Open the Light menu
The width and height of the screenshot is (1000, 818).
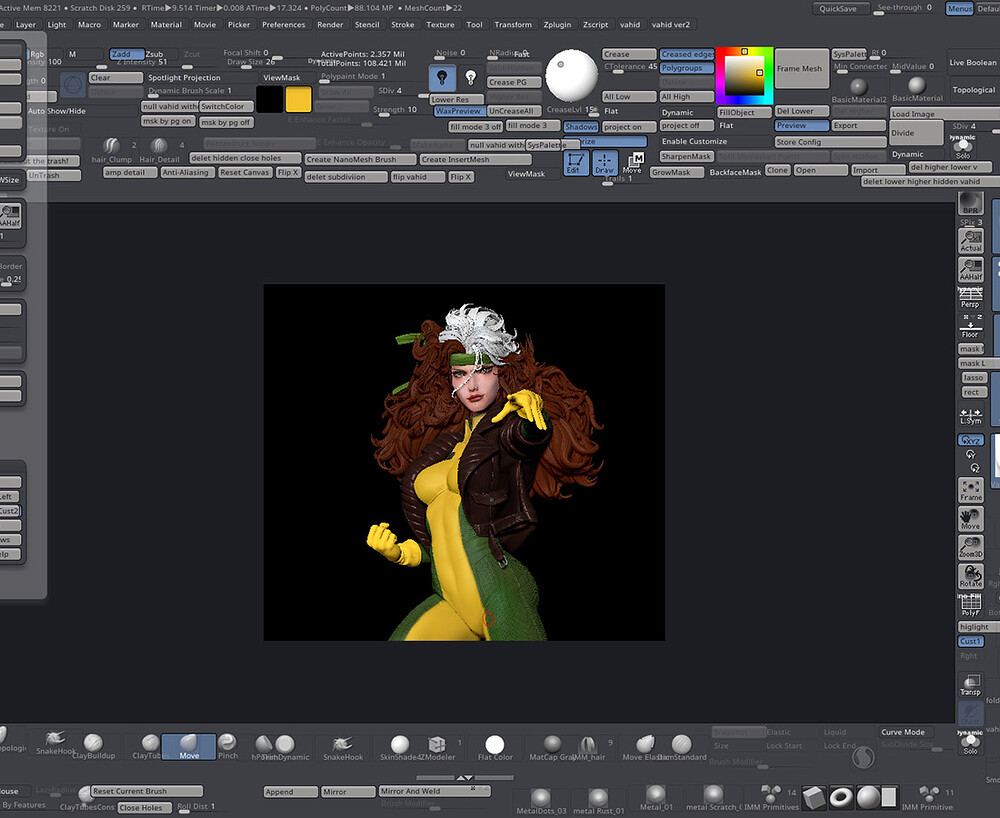pyautogui.click(x=57, y=24)
